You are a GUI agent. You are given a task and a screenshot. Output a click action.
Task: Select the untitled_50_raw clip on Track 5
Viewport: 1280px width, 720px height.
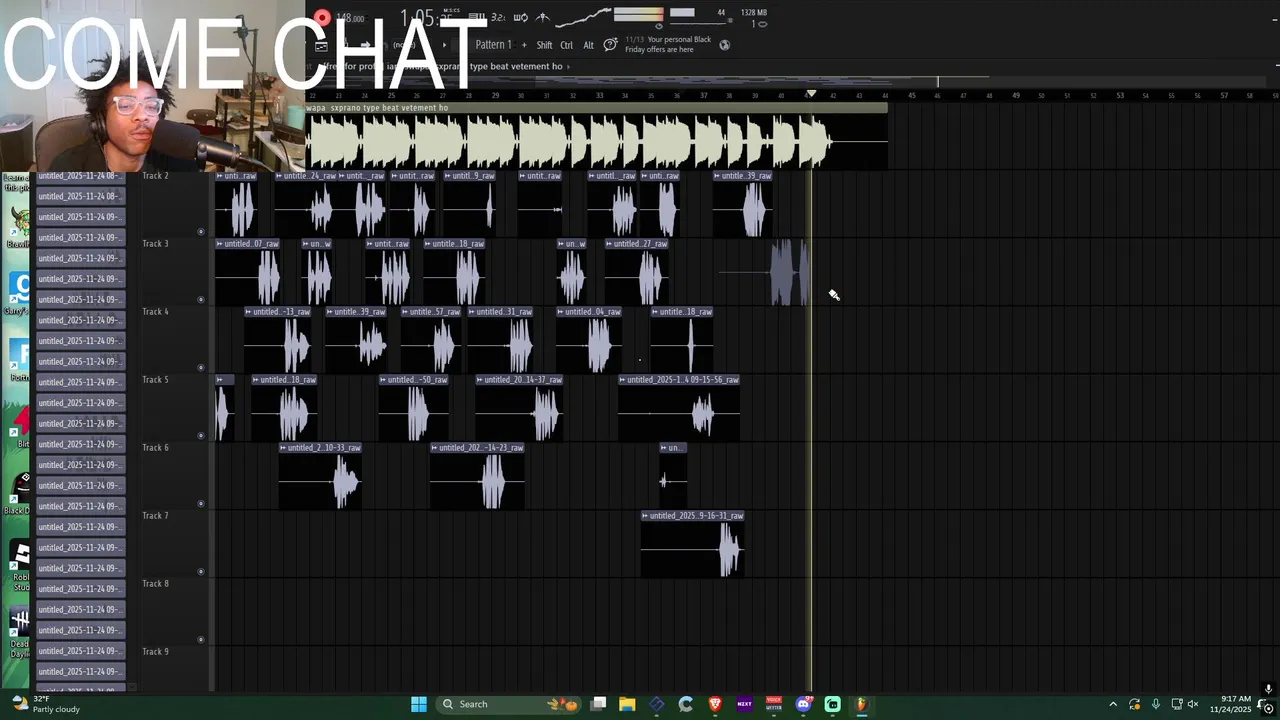click(x=414, y=408)
